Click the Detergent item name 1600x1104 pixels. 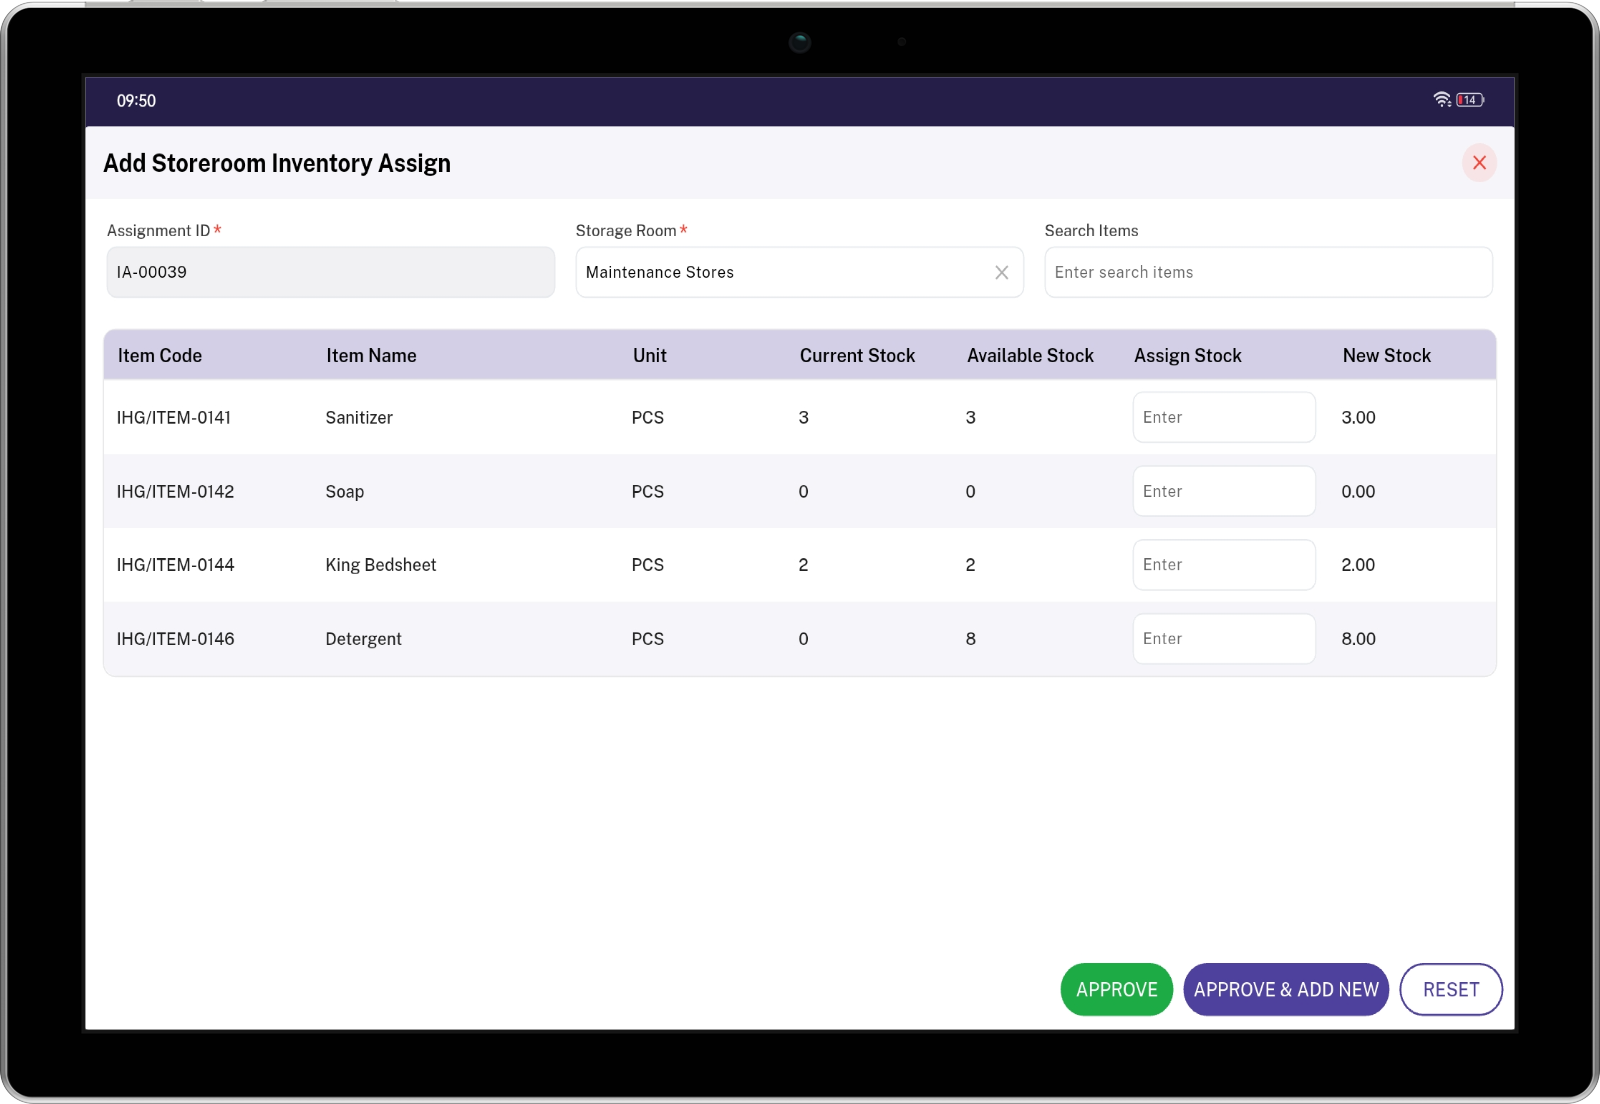(x=363, y=639)
